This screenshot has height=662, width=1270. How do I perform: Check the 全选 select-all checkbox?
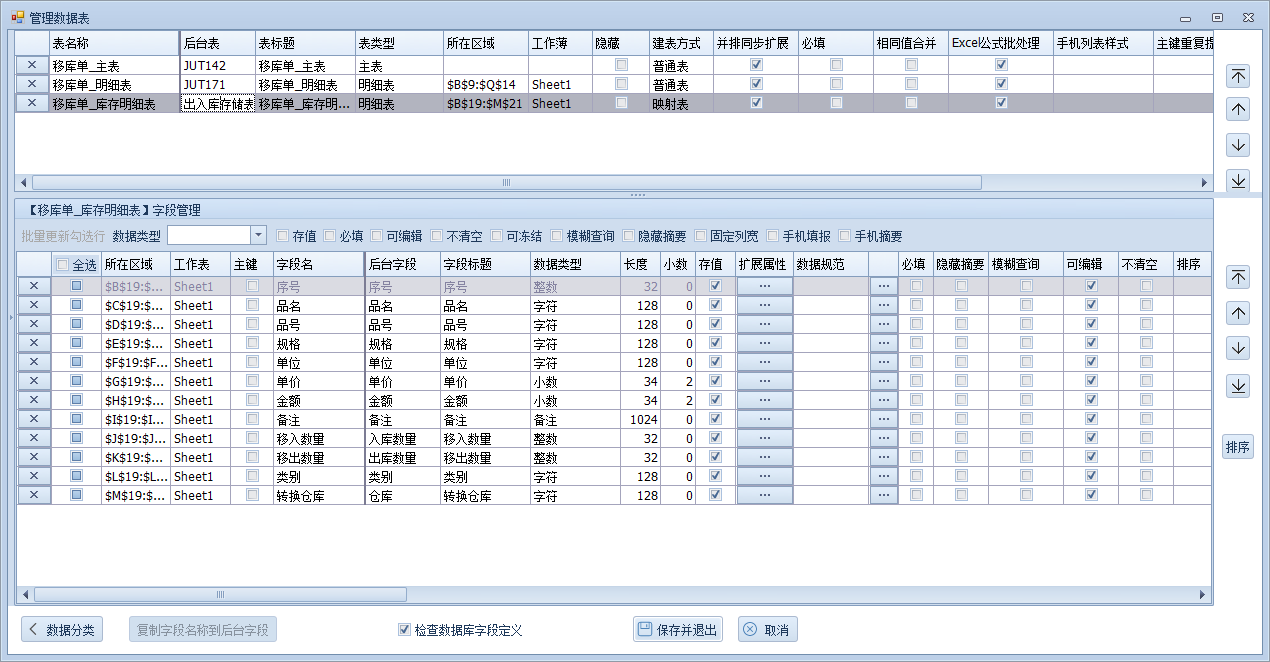click(x=62, y=265)
